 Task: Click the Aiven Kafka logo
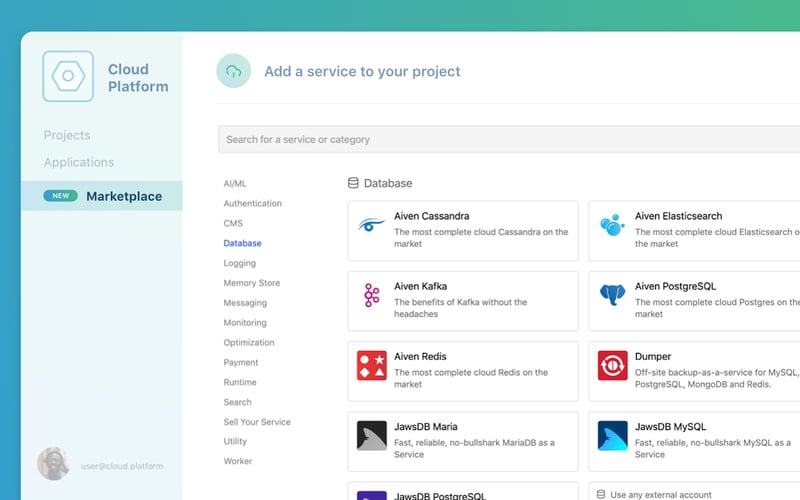click(x=371, y=295)
